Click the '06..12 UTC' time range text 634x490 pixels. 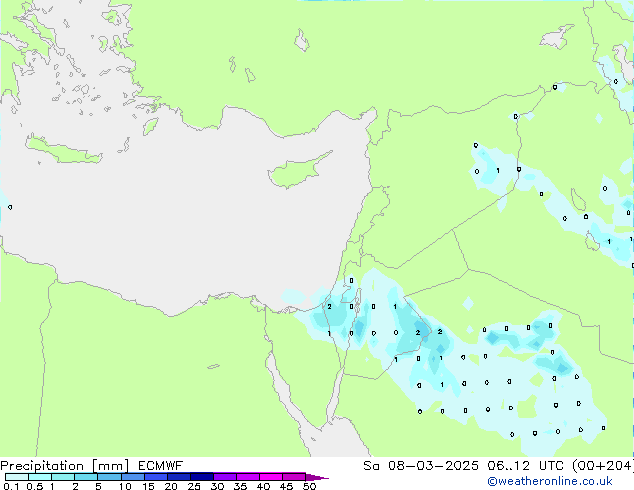[x=526, y=466]
